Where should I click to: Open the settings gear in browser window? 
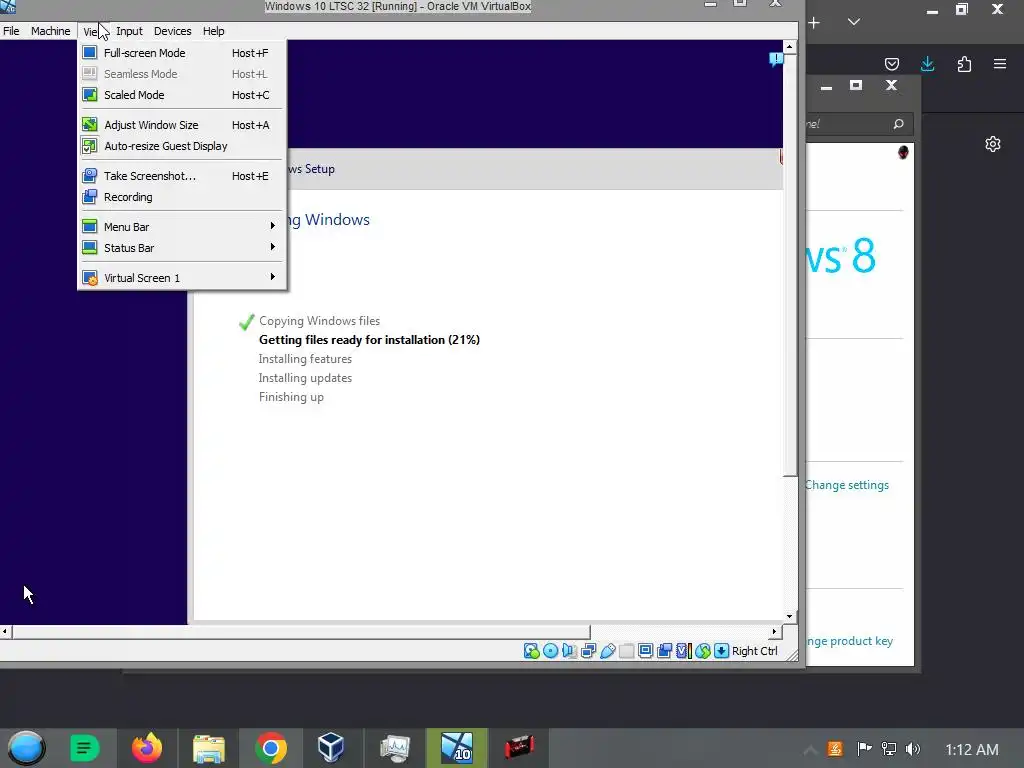tap(993, 144)
